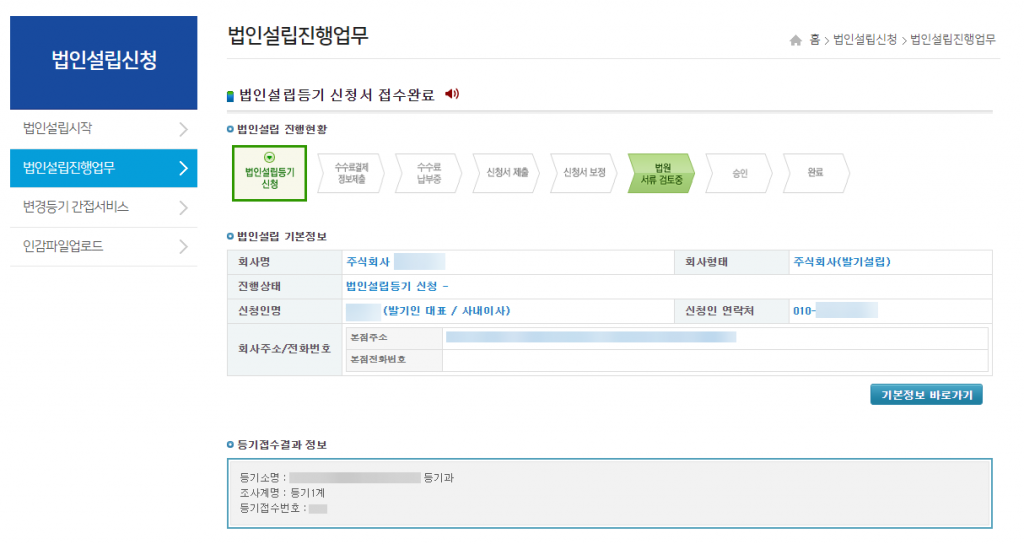The height and width of the screenshot is (544, 1024).
Task: Expand chevron next to 법인설립진행업무
Action: click(x=184, y=168)
